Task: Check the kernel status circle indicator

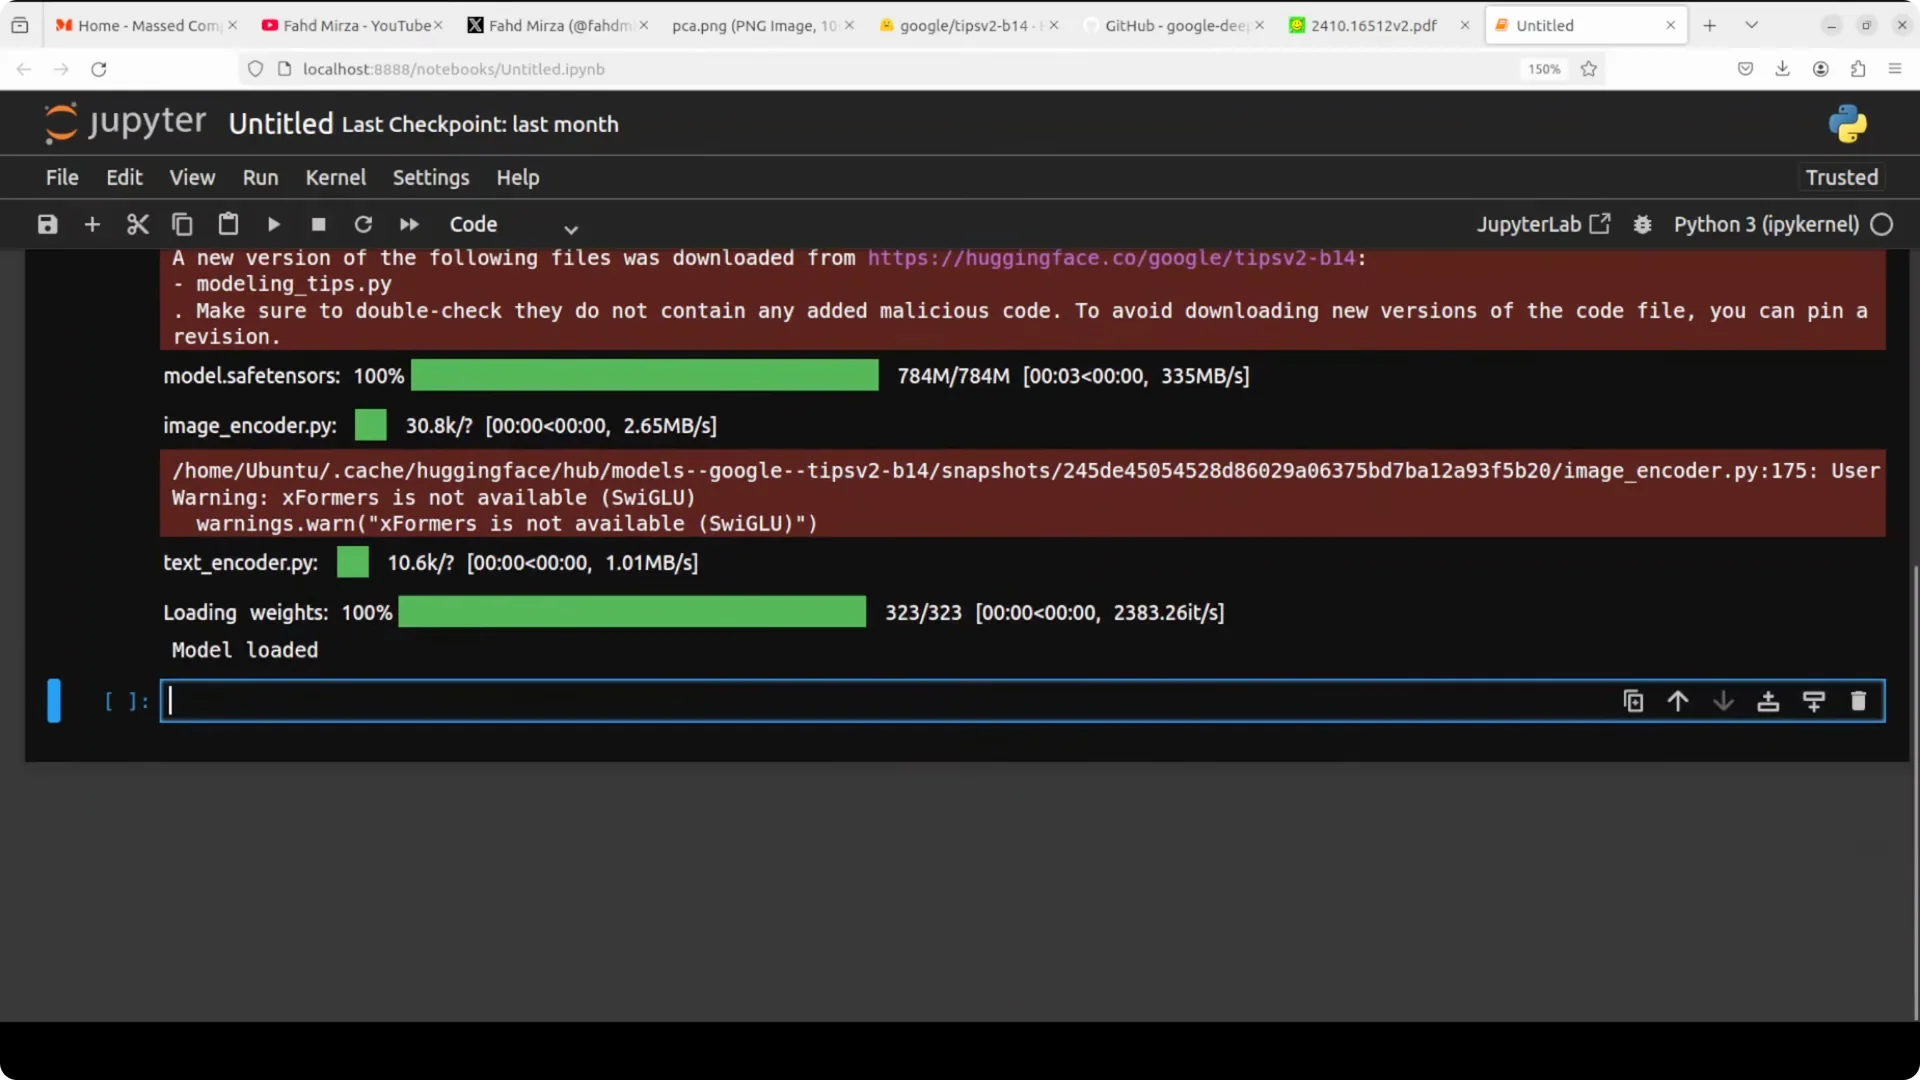Action: pyautogui.click(x=1882, y=224)
